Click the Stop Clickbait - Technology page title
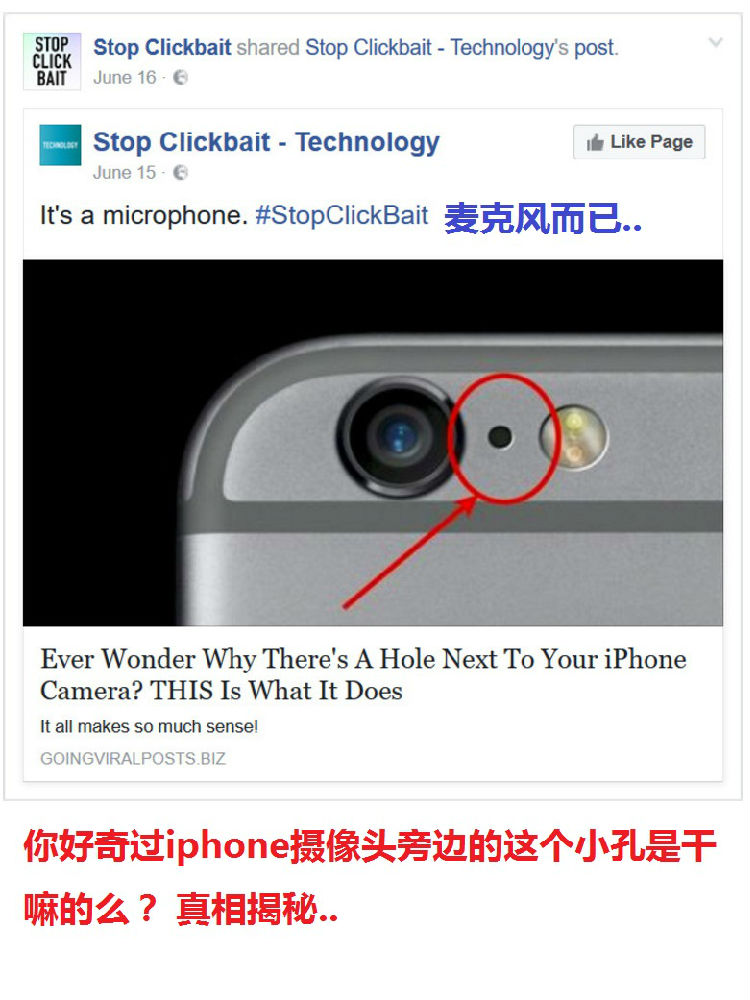This screenshot has width=750, height=1000. click(267, 142)
